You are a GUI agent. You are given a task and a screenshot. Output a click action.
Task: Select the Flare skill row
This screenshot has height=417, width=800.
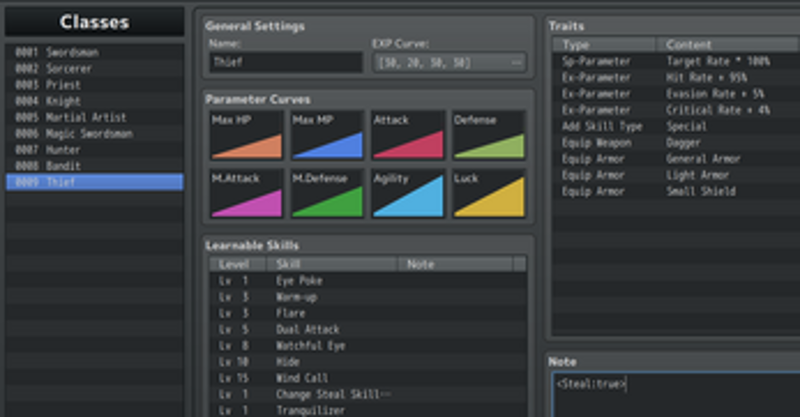(x=367, y=313)
